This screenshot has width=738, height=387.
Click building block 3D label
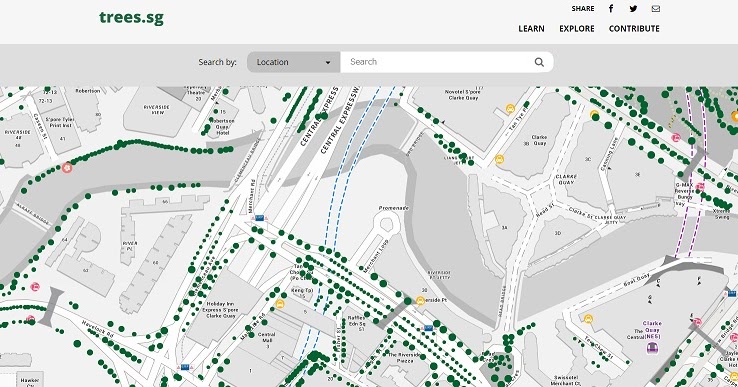pos(558,233)
